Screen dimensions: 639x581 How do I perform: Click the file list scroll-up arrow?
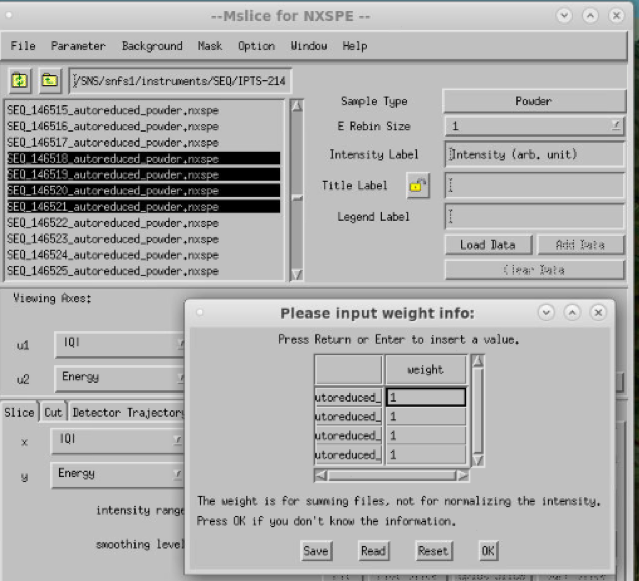click(296, 107)
